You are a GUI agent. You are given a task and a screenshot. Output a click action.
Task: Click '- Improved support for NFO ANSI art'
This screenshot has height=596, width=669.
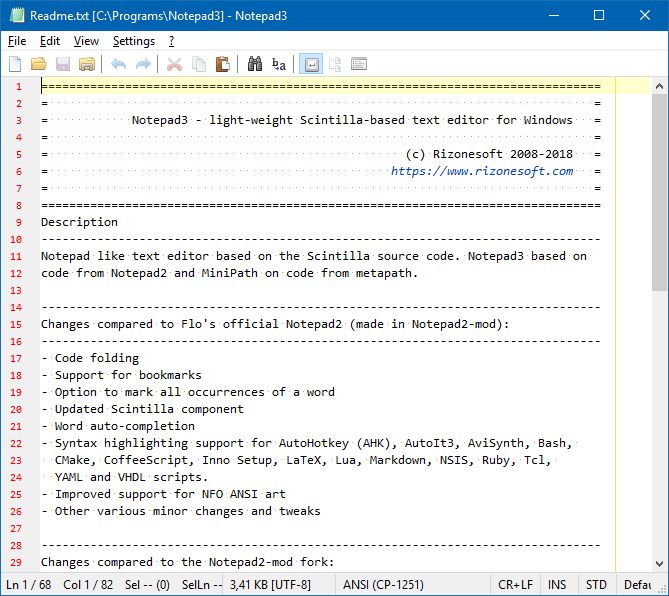tap(163, 494)
